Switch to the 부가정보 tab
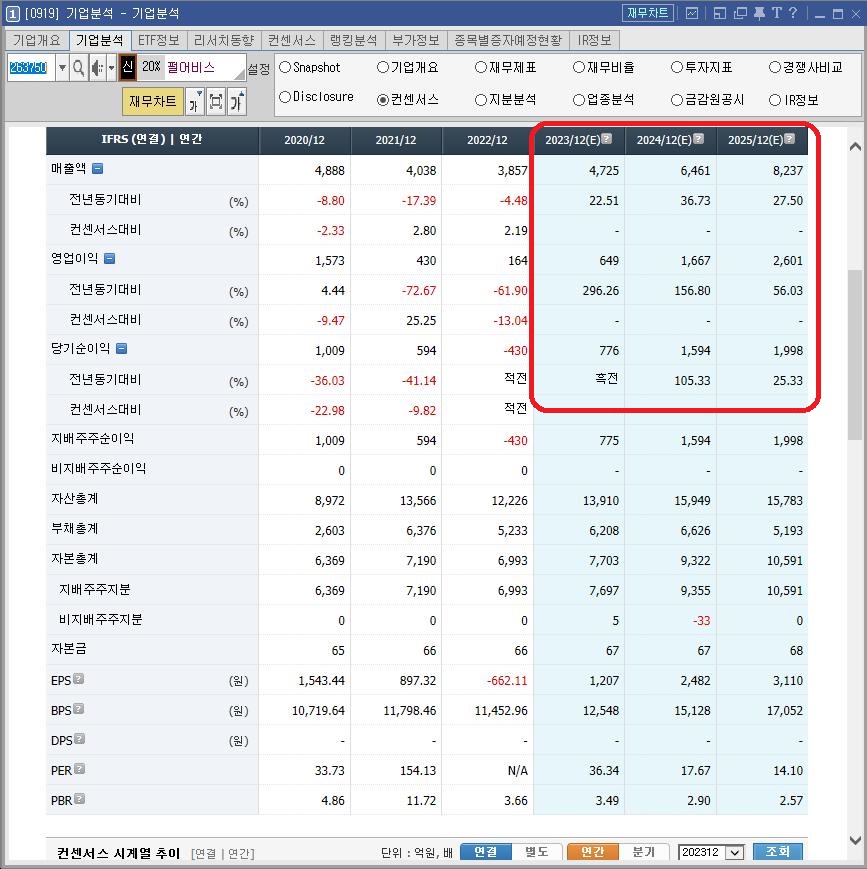 pos(416,40)
